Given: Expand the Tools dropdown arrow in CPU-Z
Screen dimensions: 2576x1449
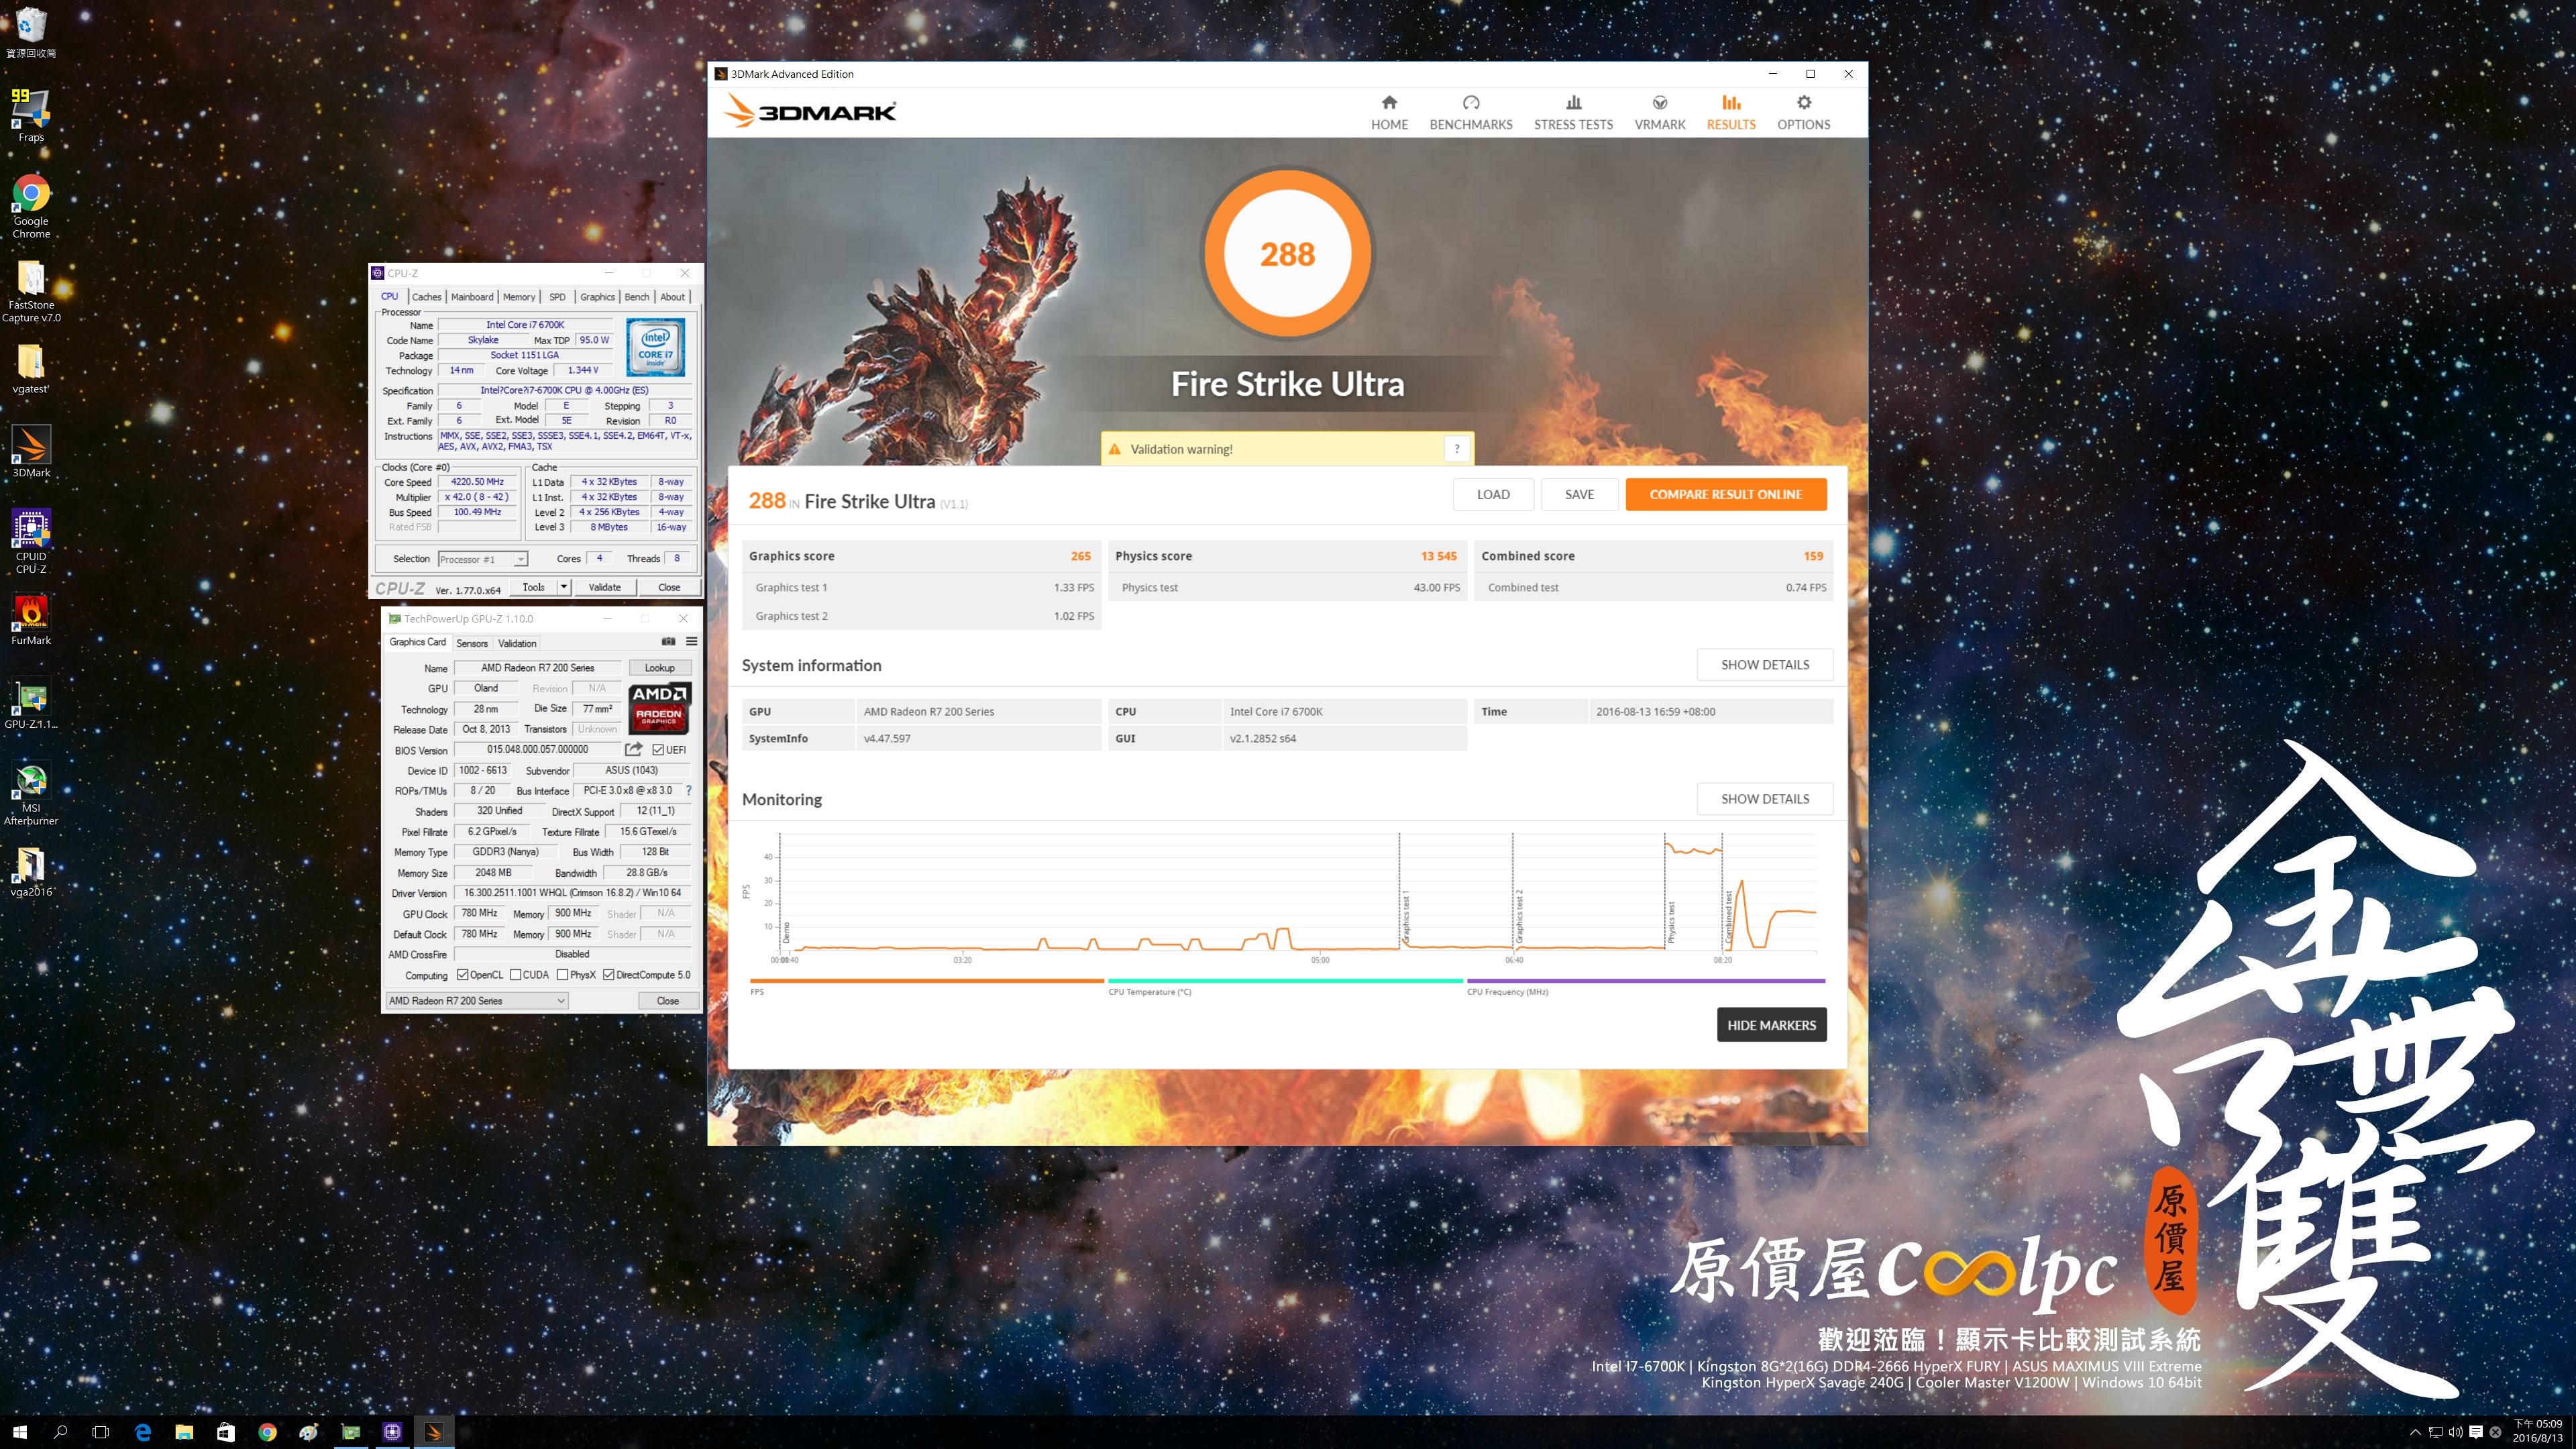Looking at the screenshot, I should coord(563,587).
